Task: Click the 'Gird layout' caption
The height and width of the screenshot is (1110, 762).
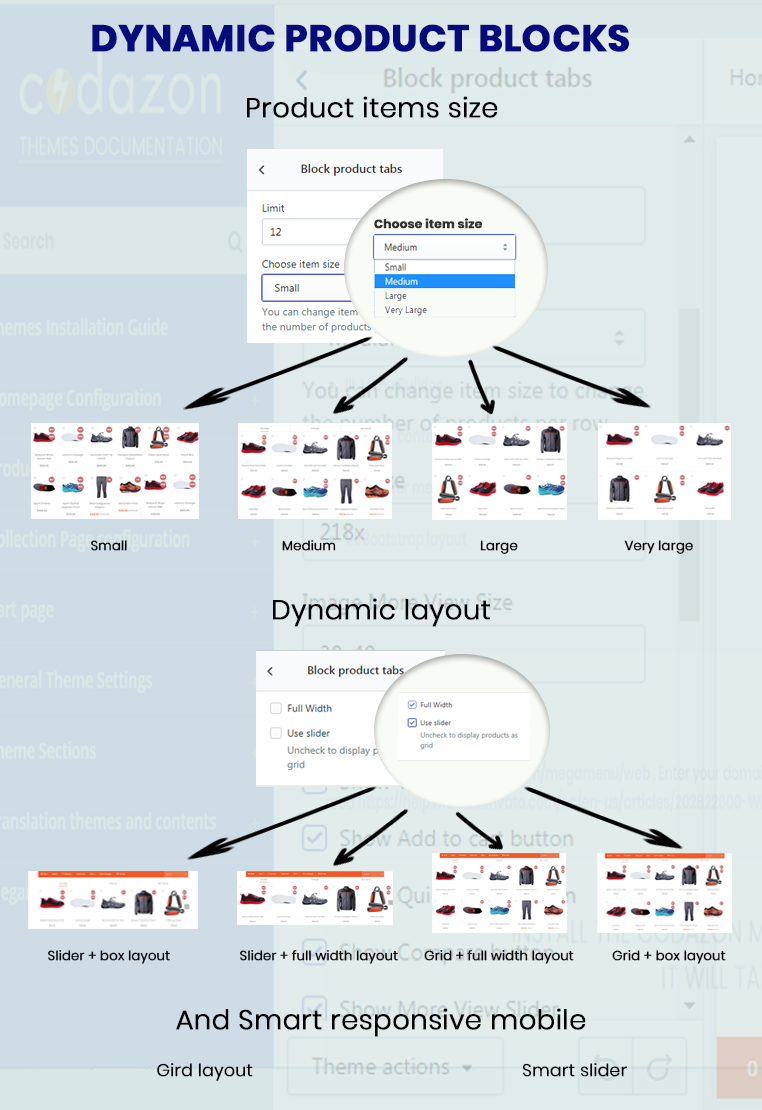Action: coord(204,1070)
